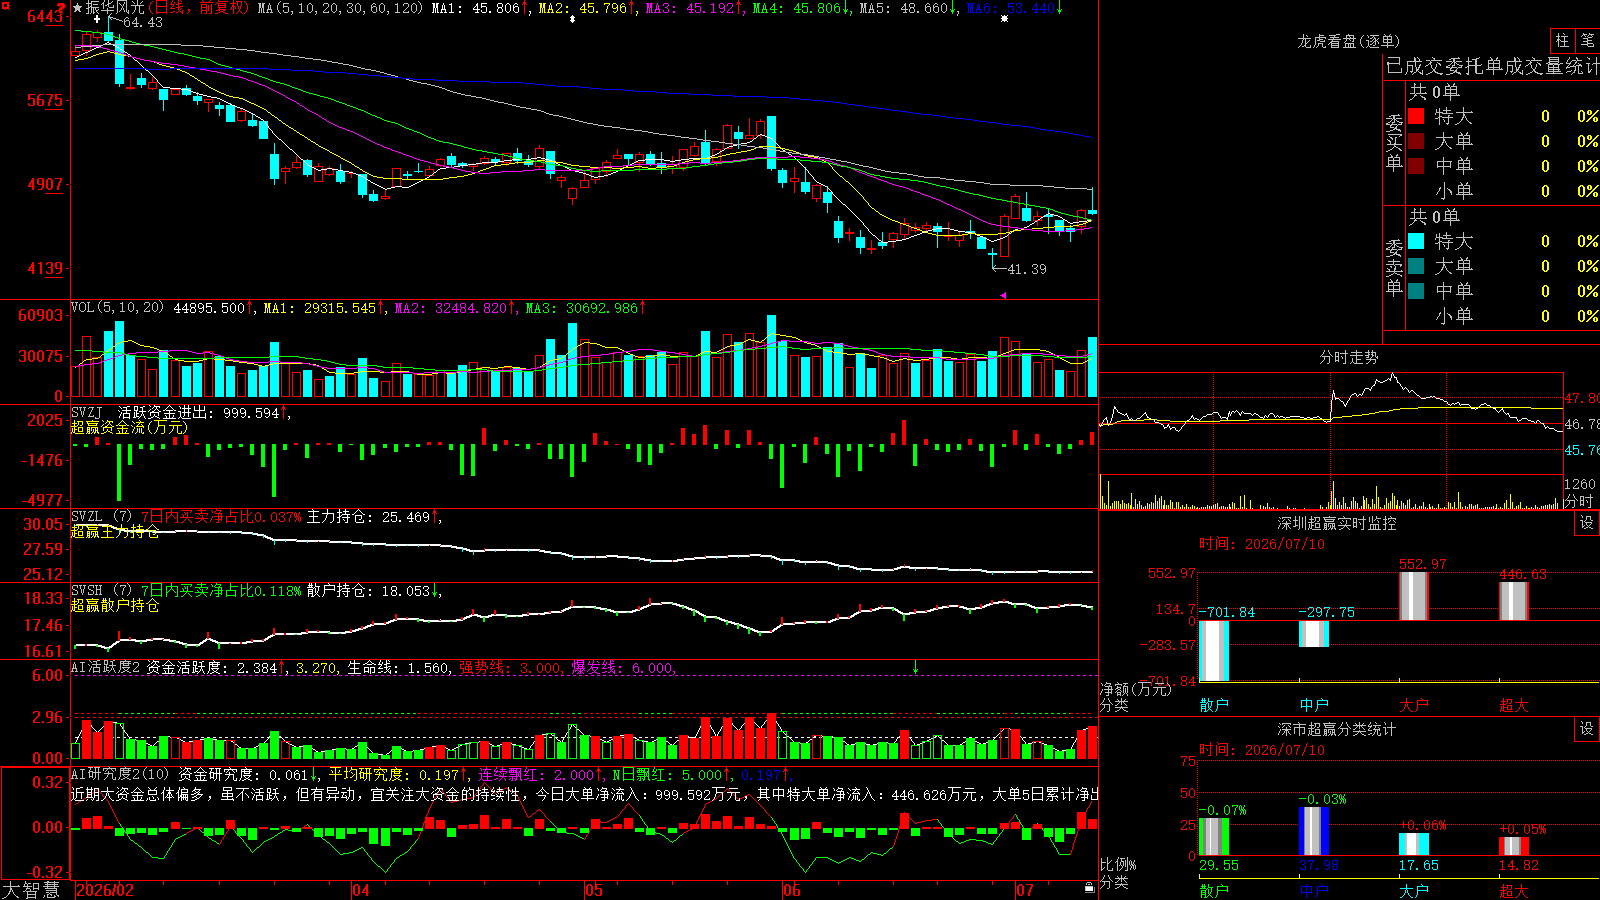The image size is (1600, 900).
Task: Click the (日线, 前复权) period label
Action: pyautogui.click(x=198, y=8)
